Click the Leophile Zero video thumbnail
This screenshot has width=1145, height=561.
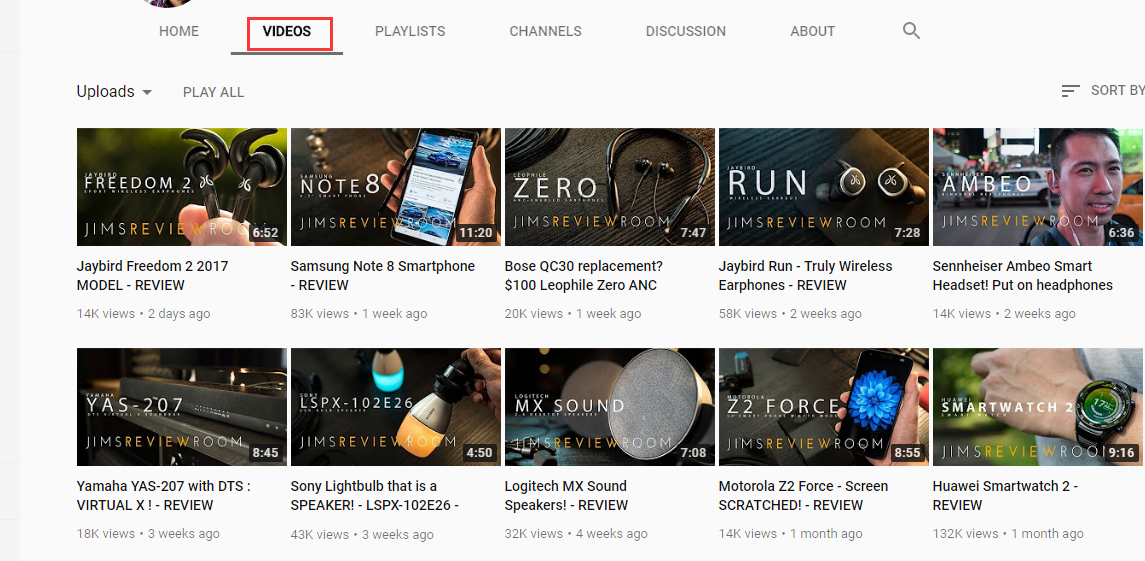609,187
